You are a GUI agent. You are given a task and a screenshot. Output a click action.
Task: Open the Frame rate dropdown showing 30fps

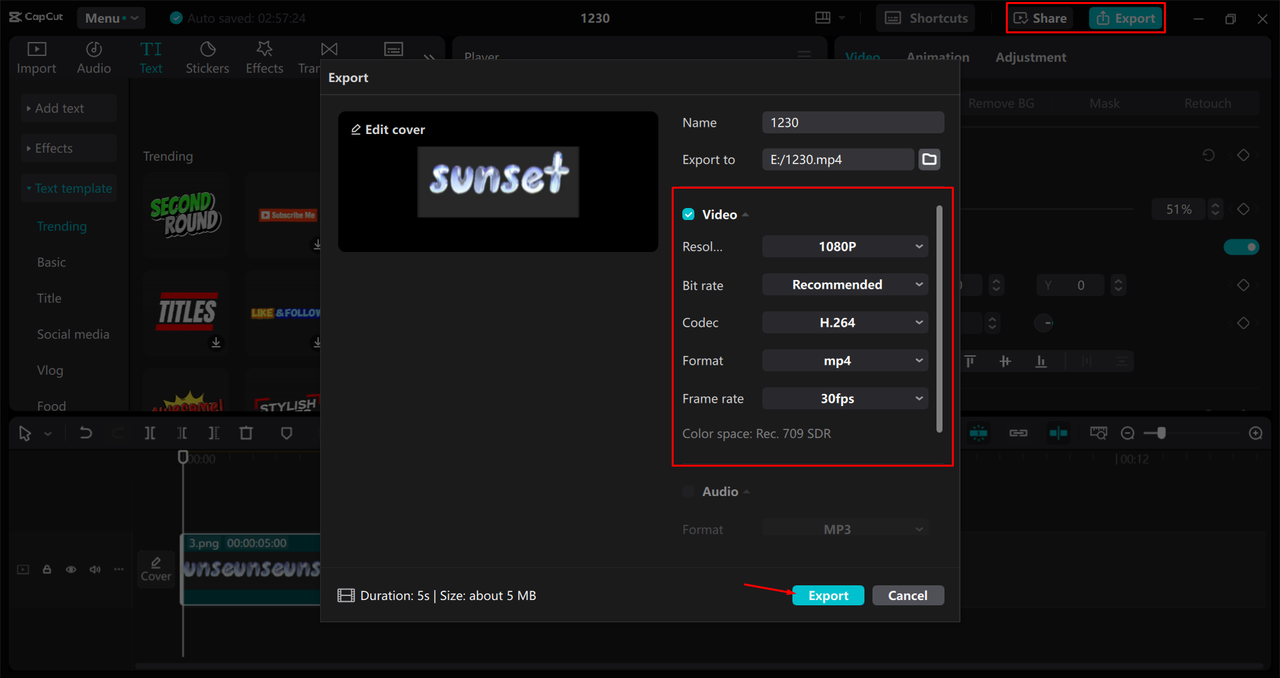[845, 398]
